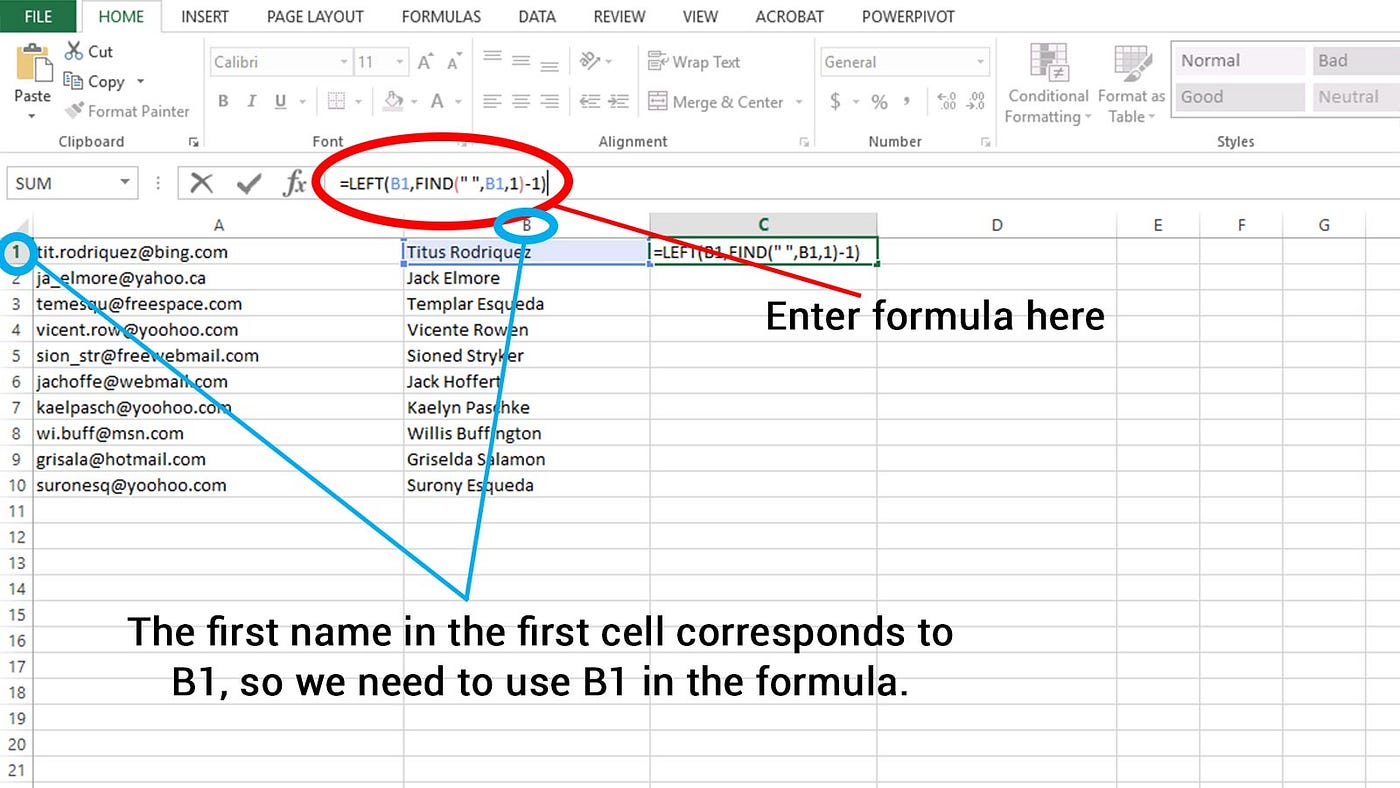The width and height of the screenshot is (1400, 788).
Task: Open the Fill Color swatch
Action: [x=392, y=101]
